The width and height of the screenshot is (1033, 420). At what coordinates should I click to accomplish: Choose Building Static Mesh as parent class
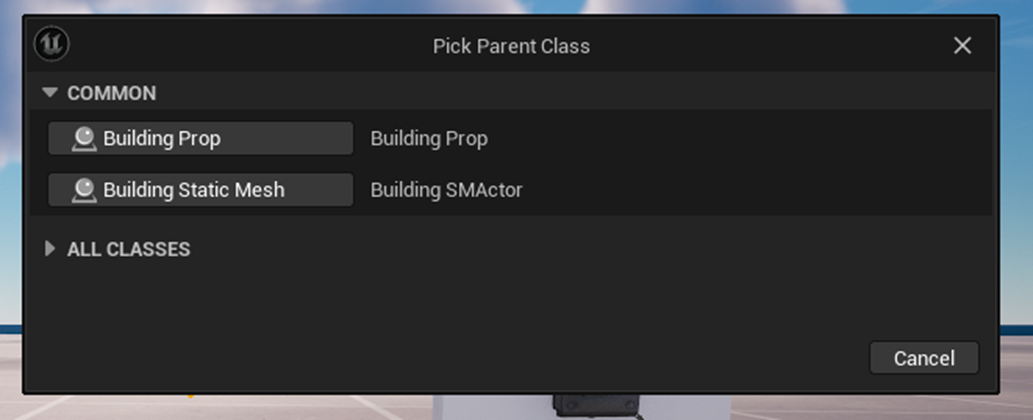tap(200, 190)
